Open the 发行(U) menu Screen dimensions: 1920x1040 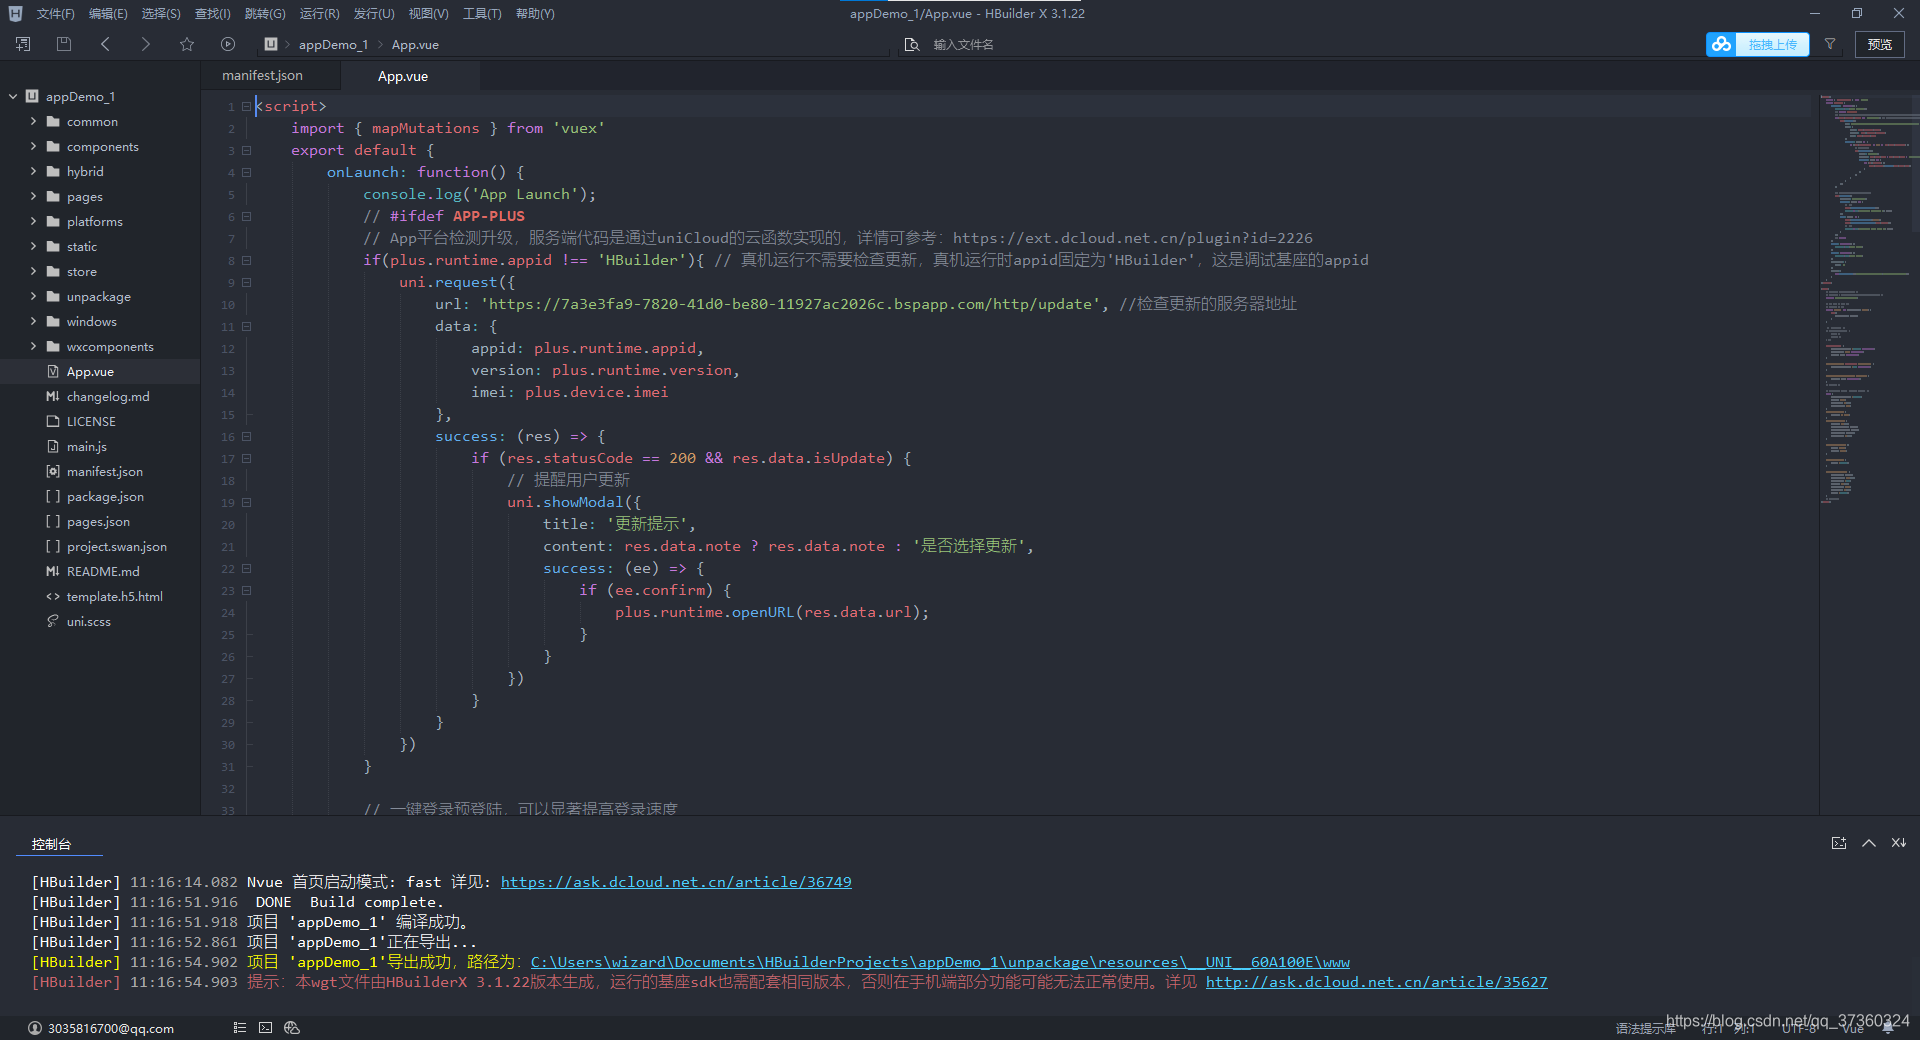(374, 13)
